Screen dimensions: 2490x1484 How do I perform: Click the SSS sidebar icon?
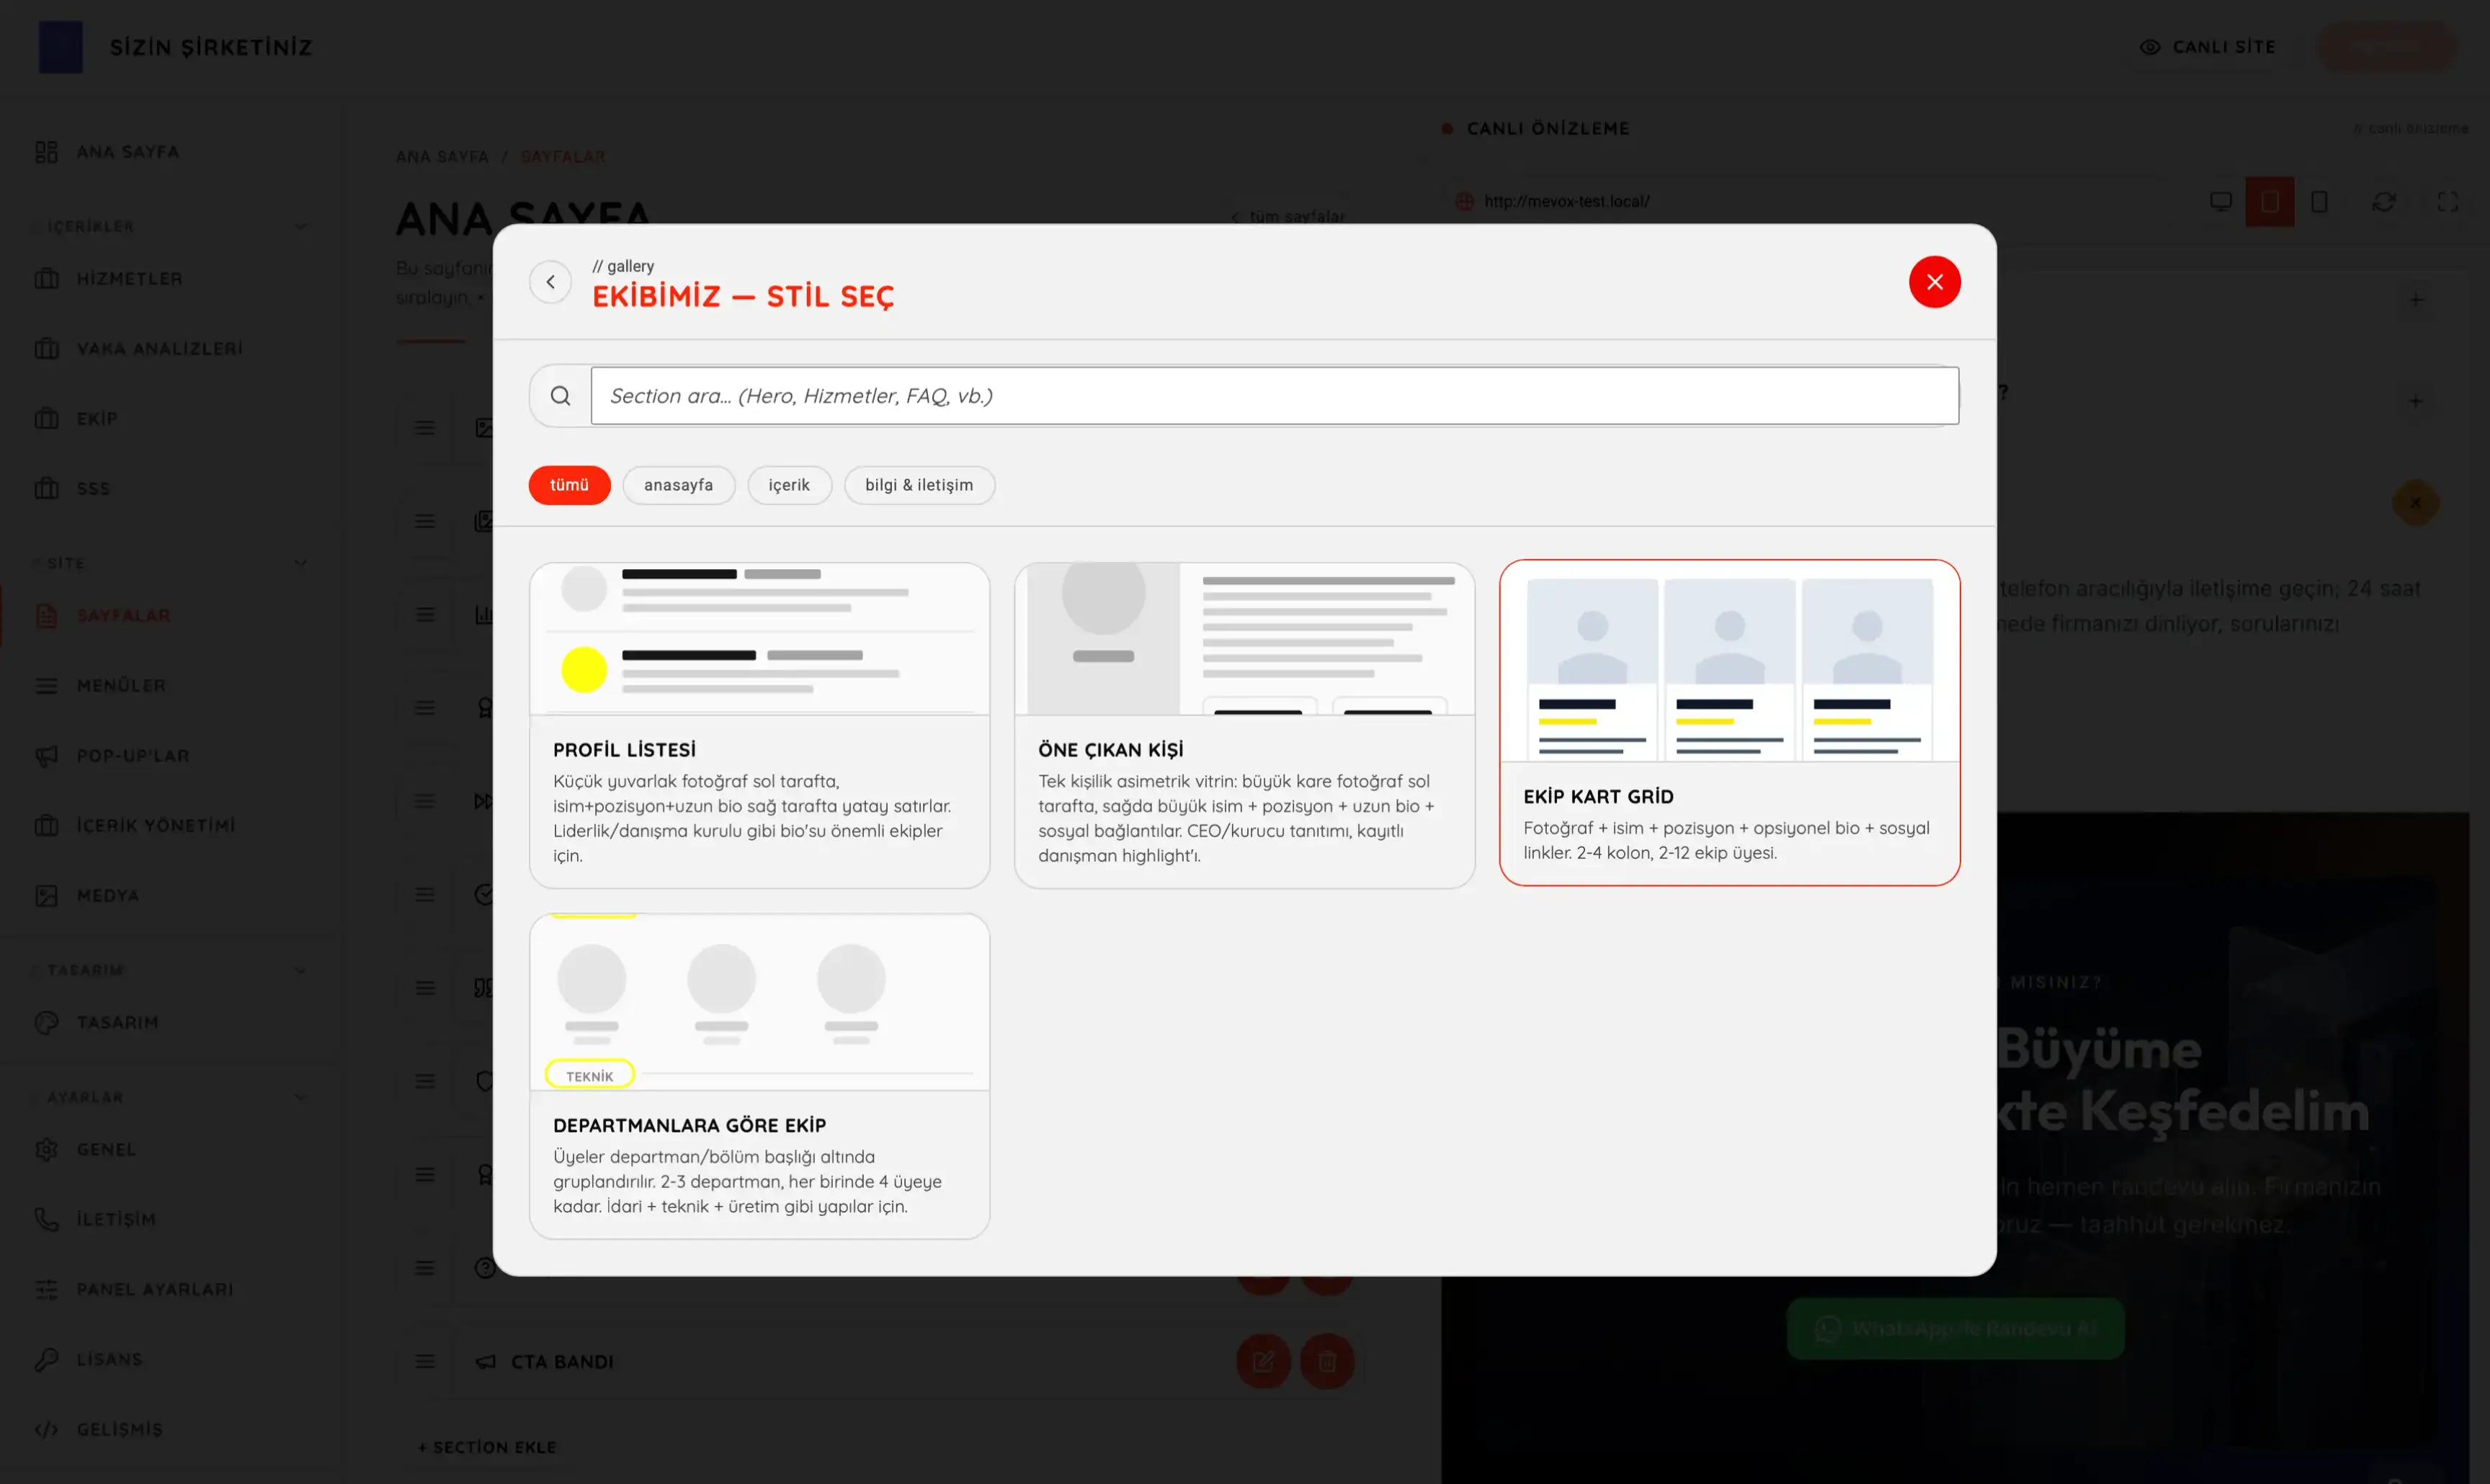[x=46, y=489]
